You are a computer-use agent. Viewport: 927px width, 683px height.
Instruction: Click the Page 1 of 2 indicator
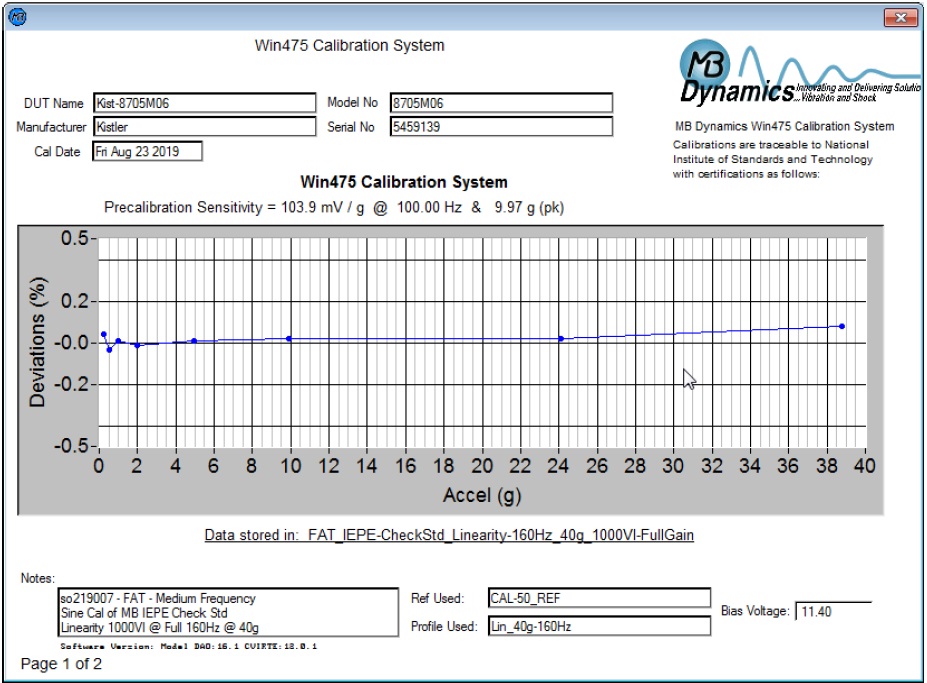pyautogui.click(x=61, y=664)
